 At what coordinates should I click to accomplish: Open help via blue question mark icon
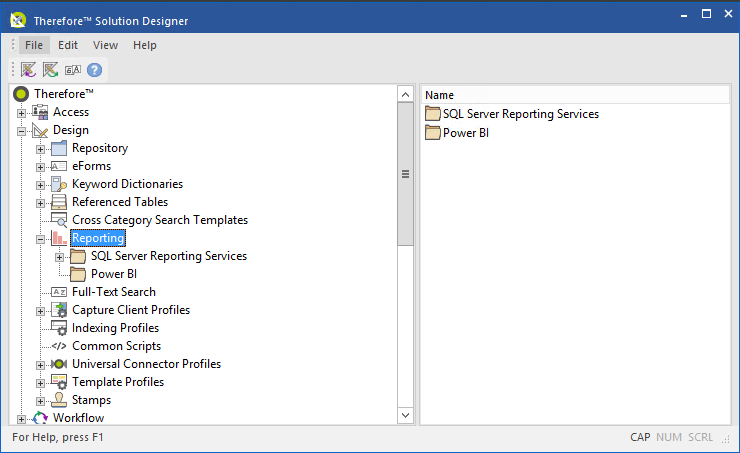94,70
